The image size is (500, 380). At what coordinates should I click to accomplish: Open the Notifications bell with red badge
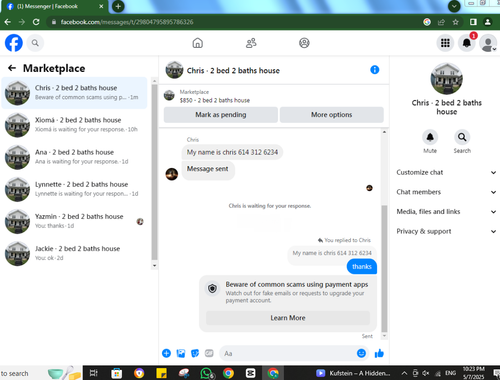click(467, 43)
